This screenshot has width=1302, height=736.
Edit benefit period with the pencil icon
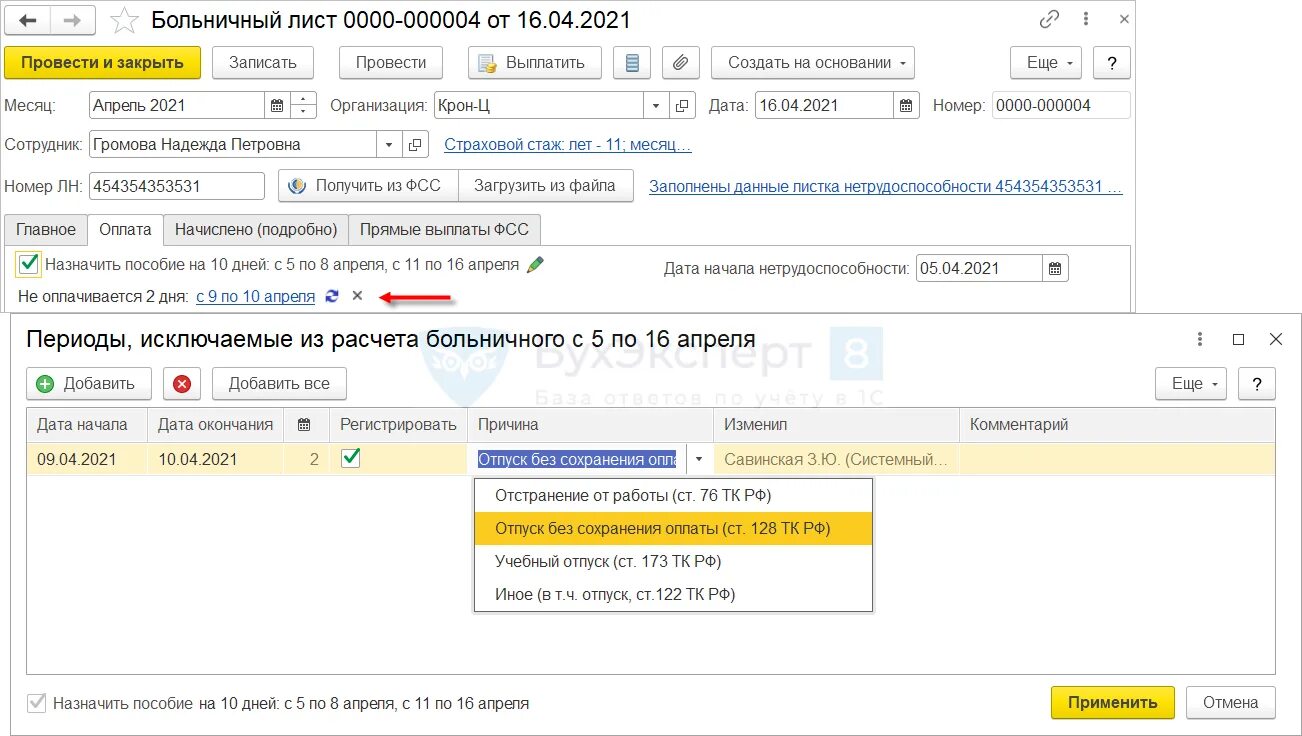[536, 265]
